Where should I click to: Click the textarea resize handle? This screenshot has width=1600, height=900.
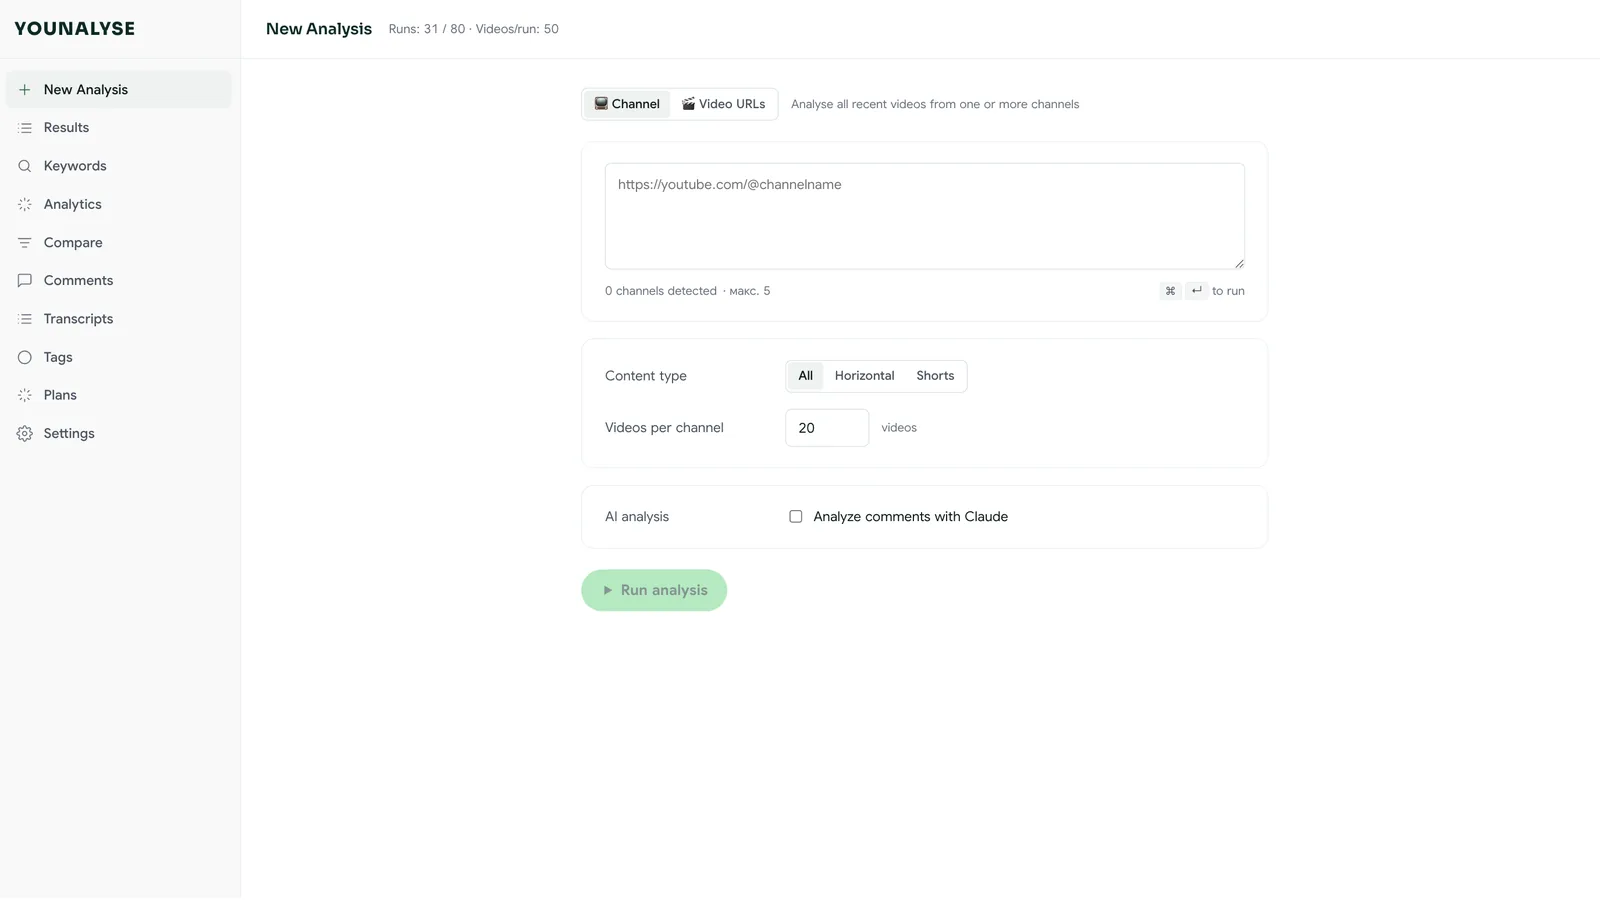[x=1239, y=263]
